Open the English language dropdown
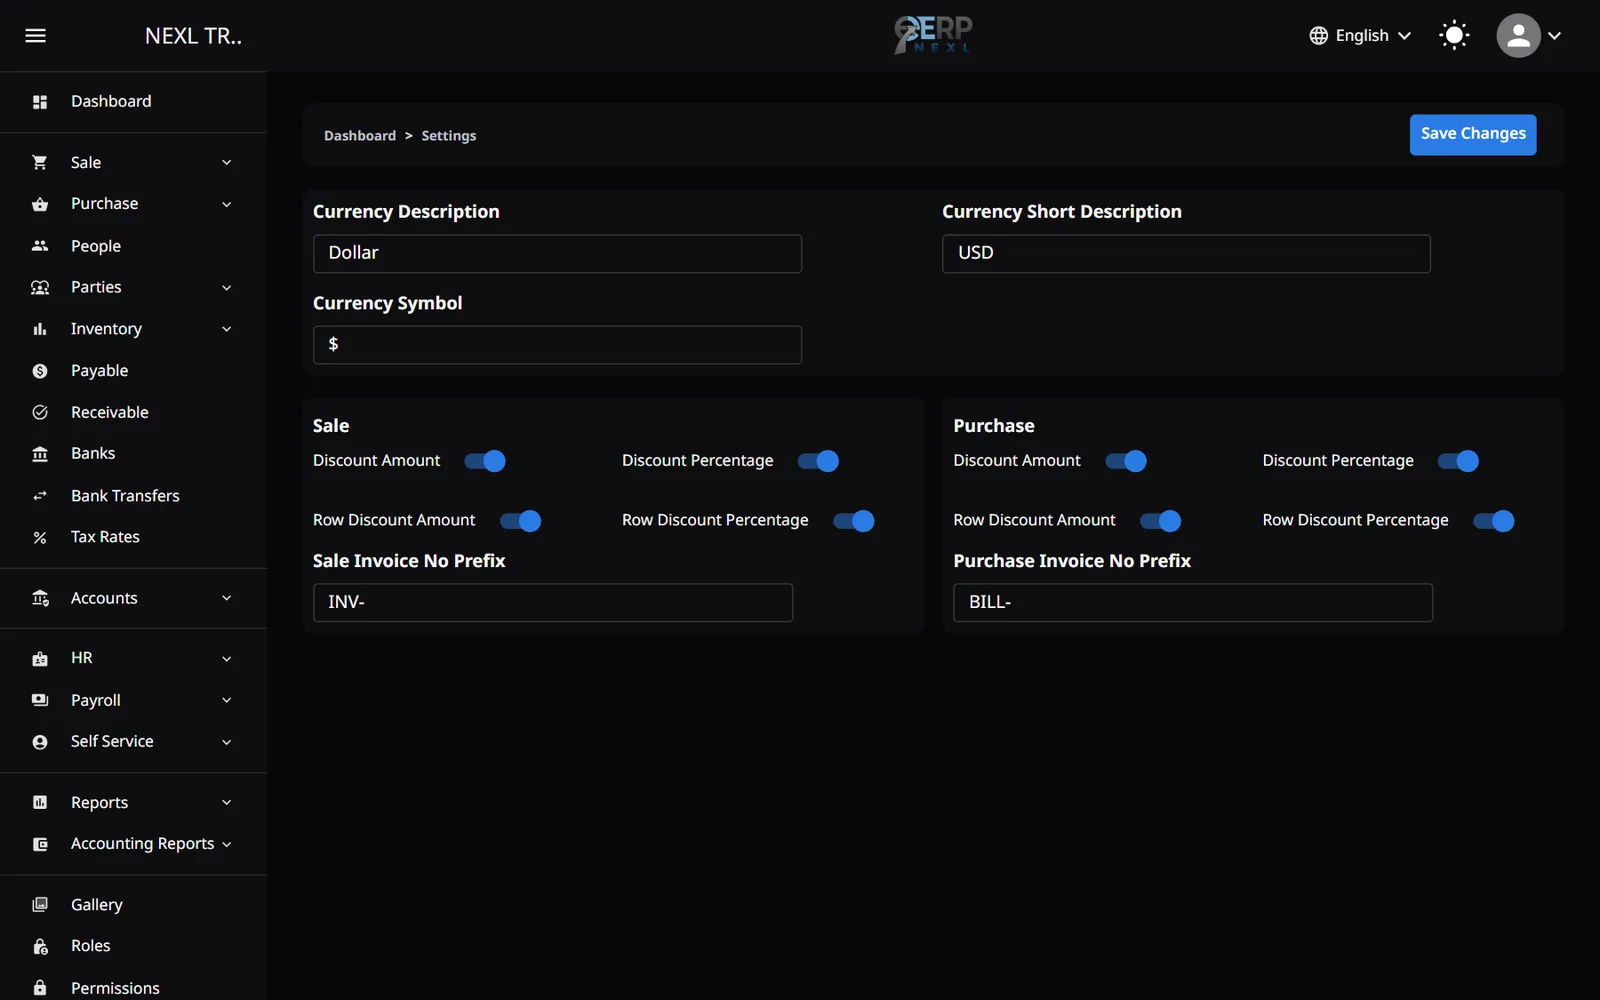The image size is (1600, 1000). 1361,35
